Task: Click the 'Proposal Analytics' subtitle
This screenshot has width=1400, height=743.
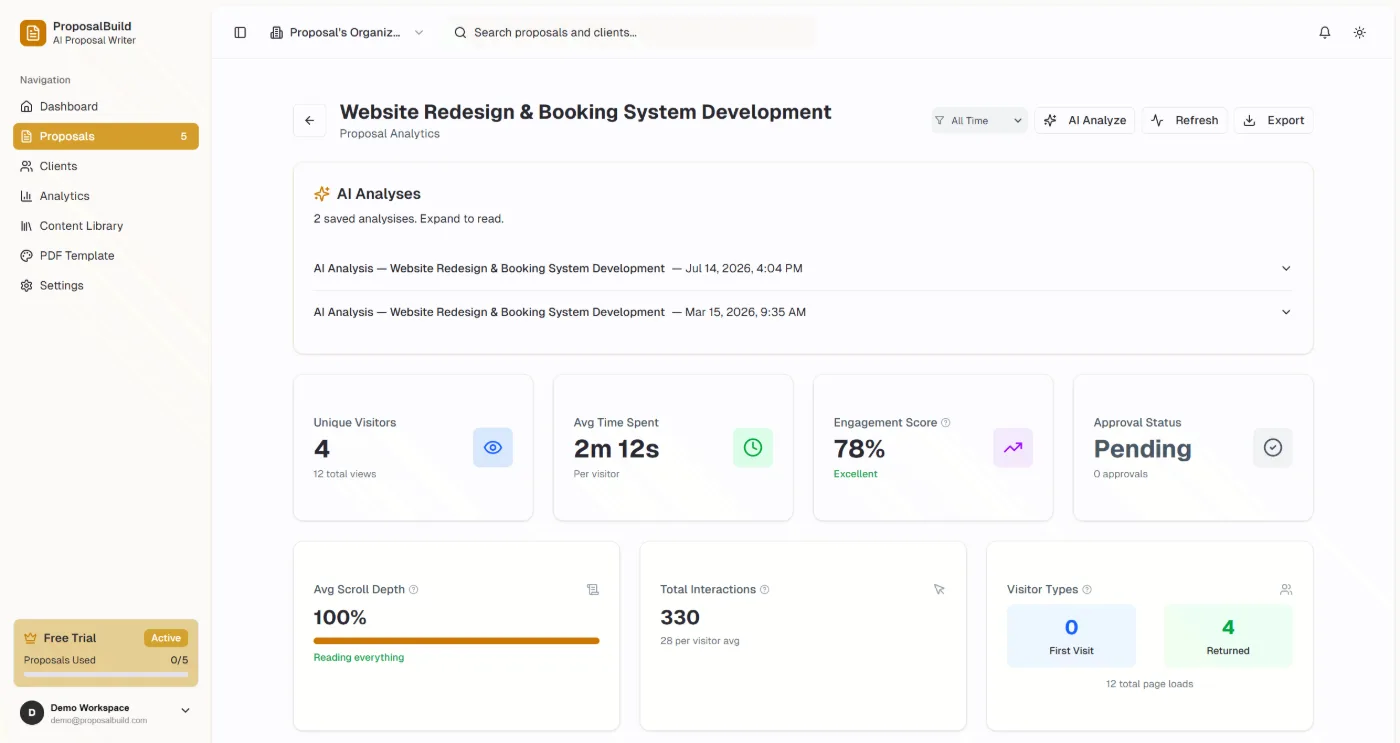Action: (x=390, y=133)
